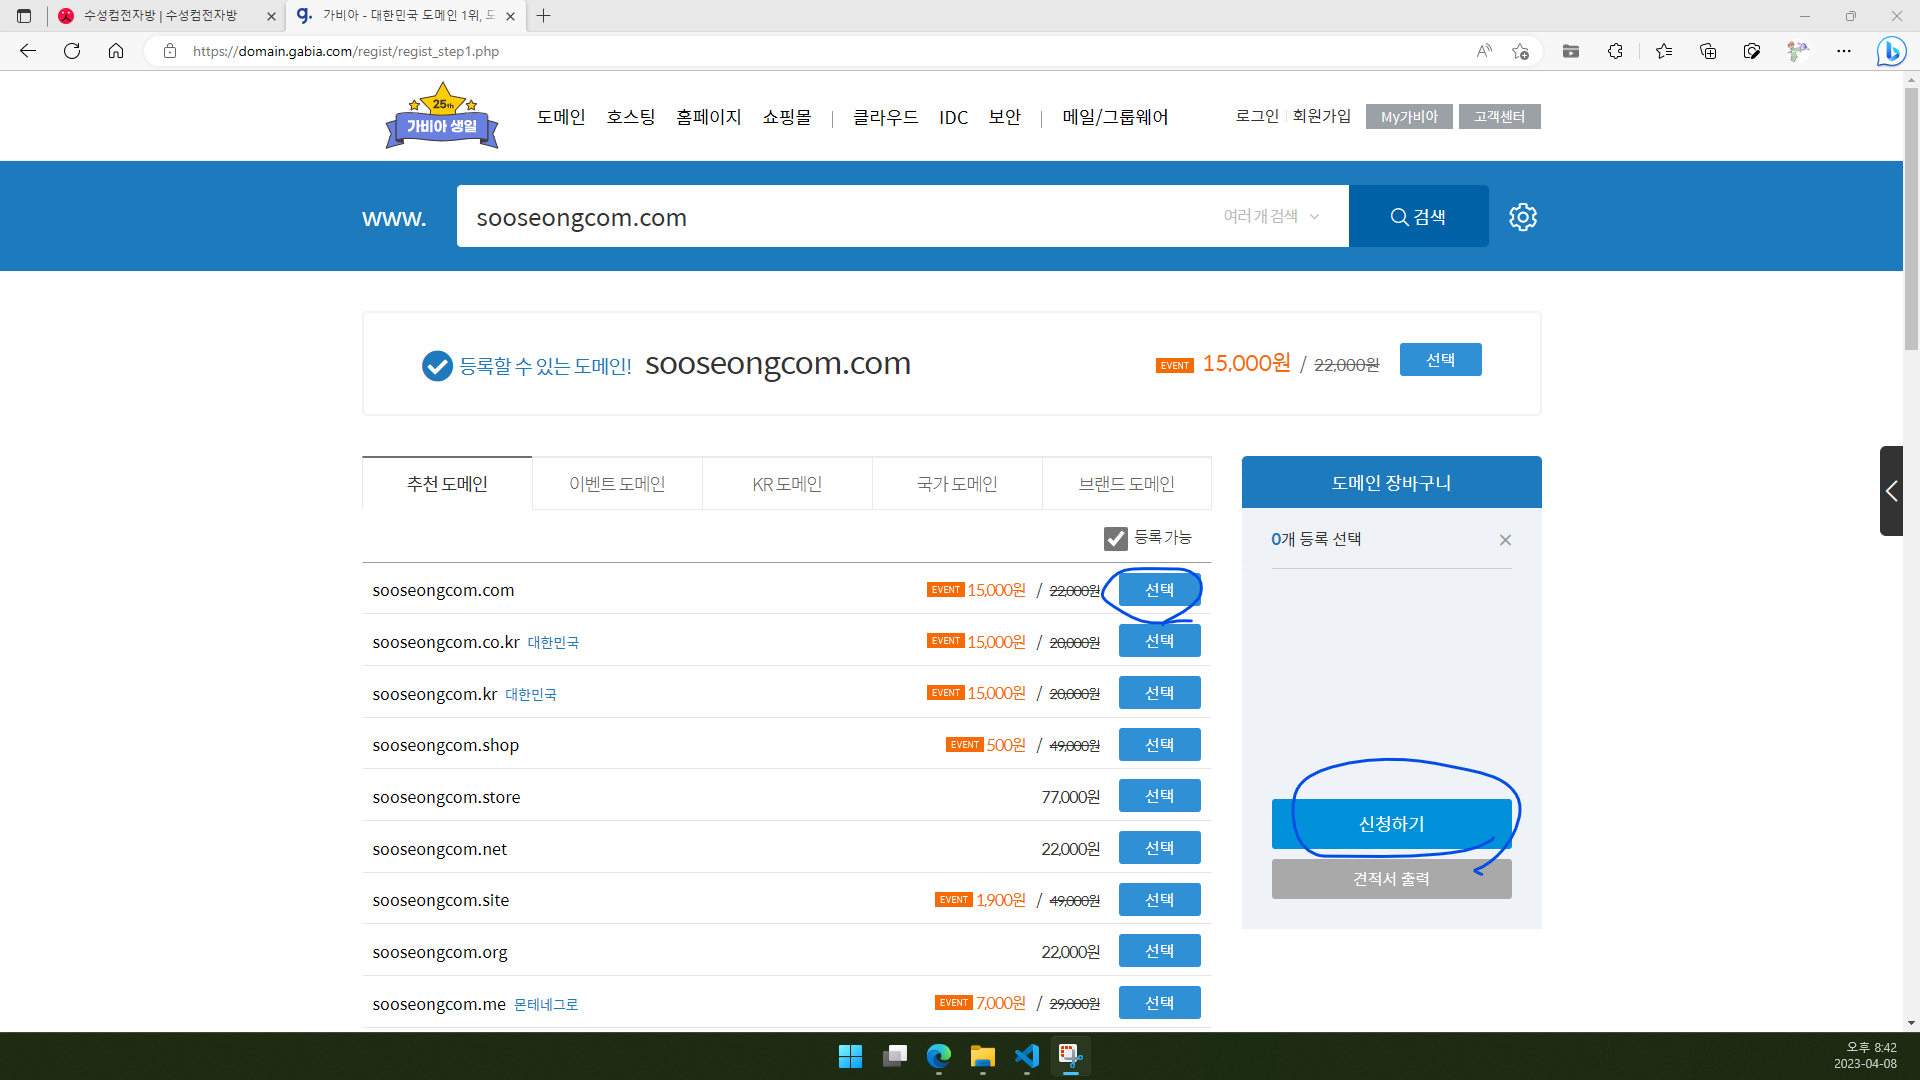The width and height of the screenshot is (1920, 1080).
Task: Open browser settings and more menu
Action: [x=1844, y=51]
